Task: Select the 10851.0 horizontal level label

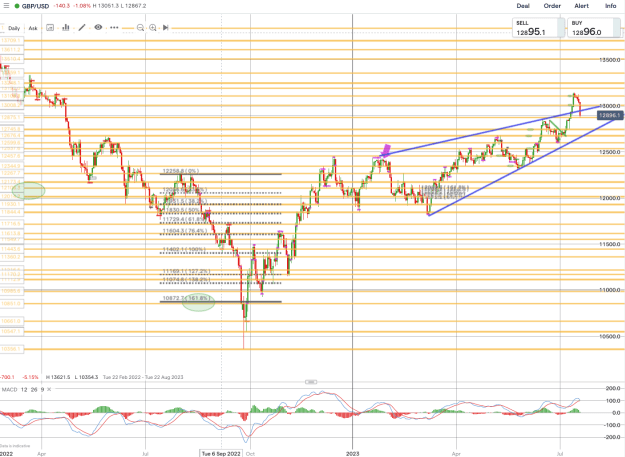Action: [x=11, y=304]
